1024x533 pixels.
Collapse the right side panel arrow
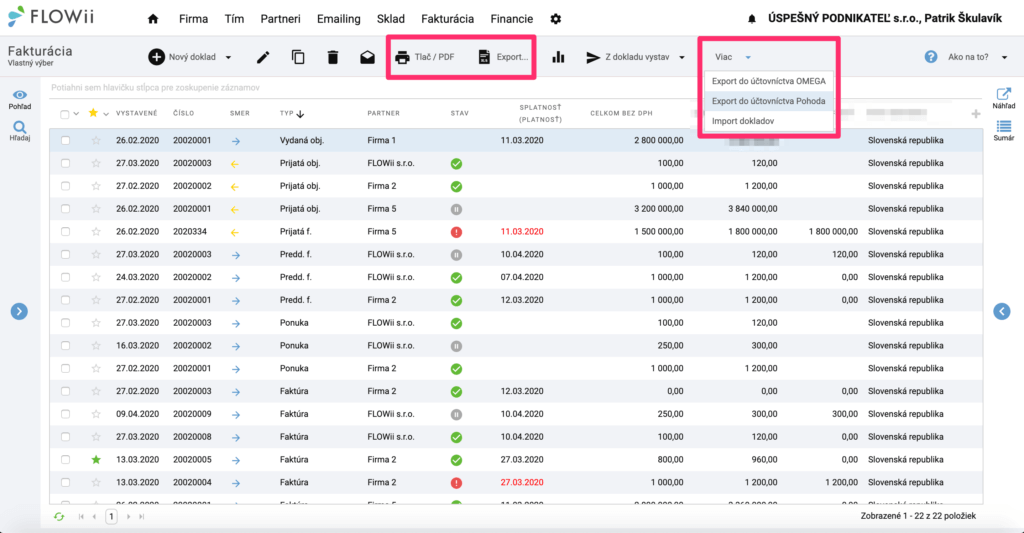click(1002, 312)
